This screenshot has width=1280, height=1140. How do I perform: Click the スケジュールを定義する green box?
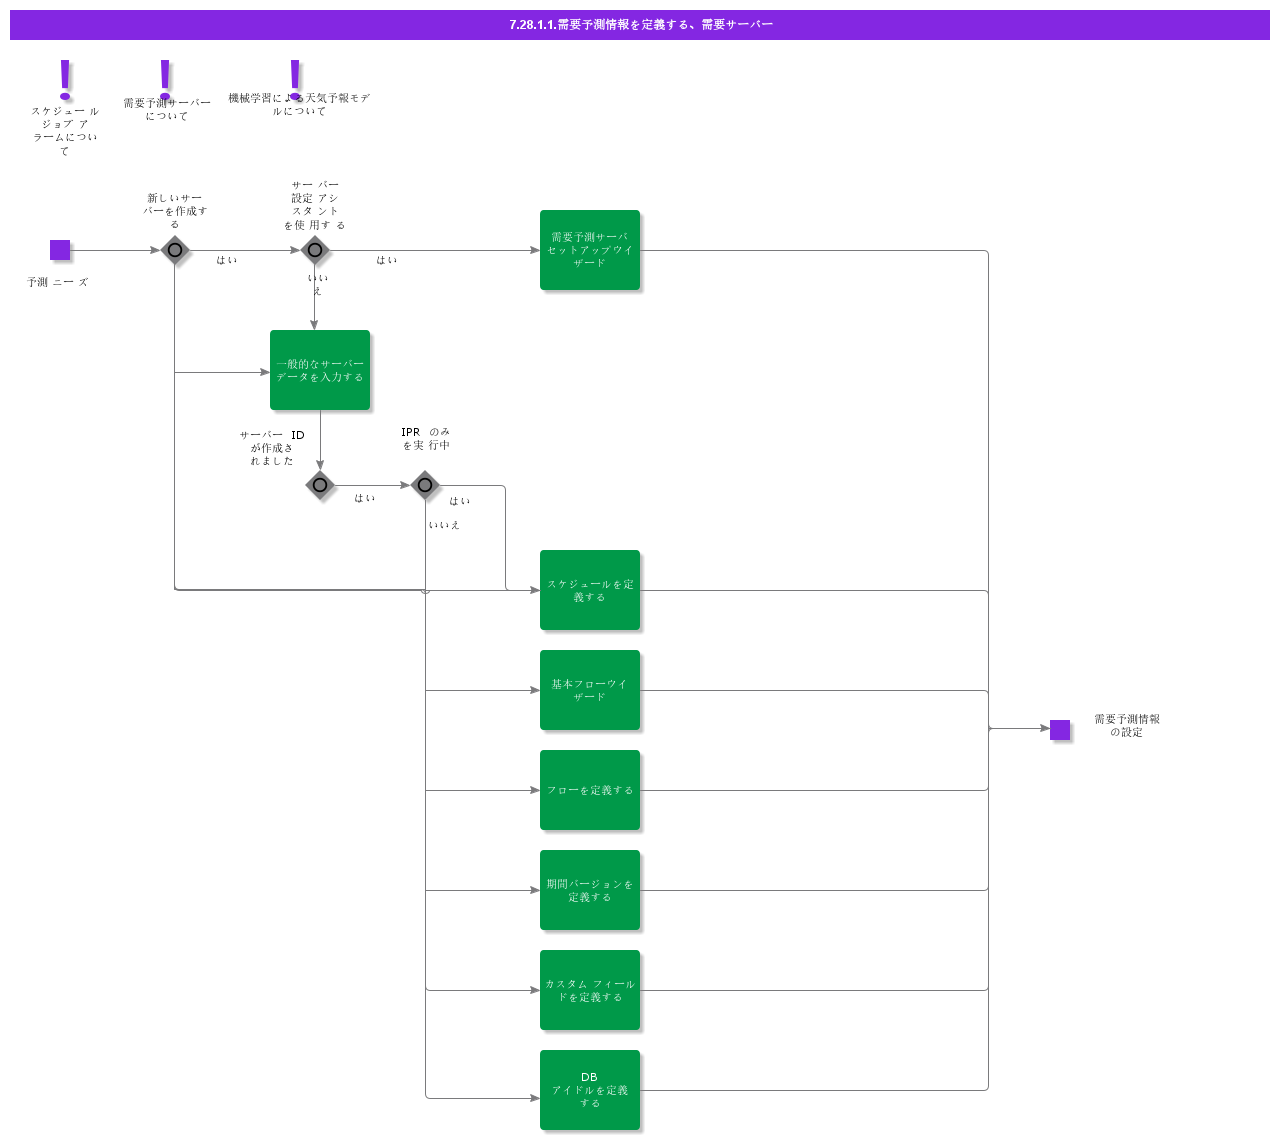590,590
